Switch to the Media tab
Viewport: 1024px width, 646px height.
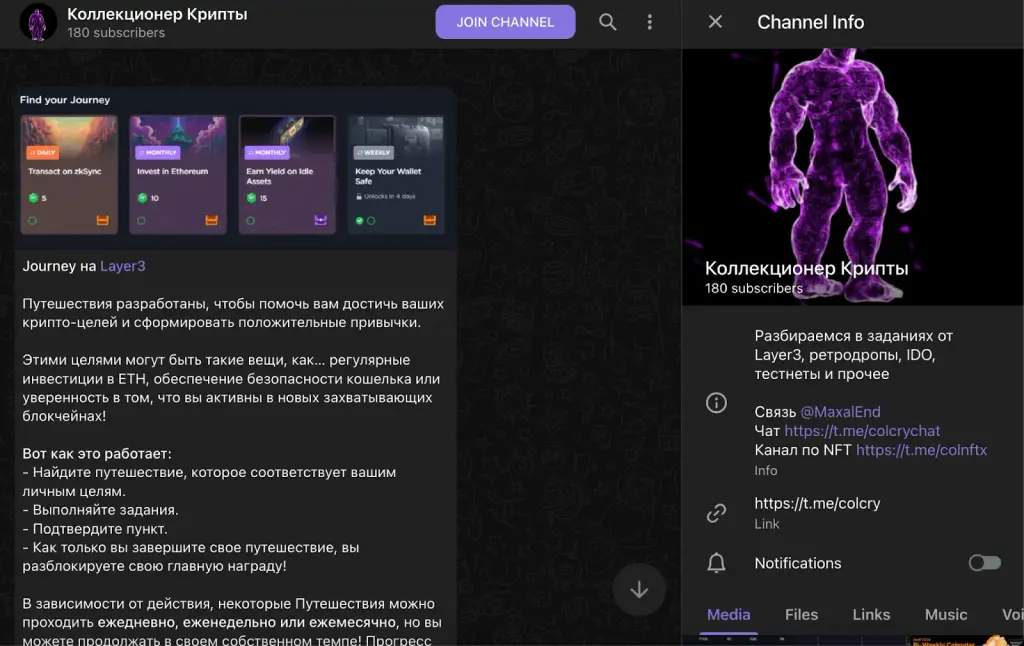(x=728, y=615)
